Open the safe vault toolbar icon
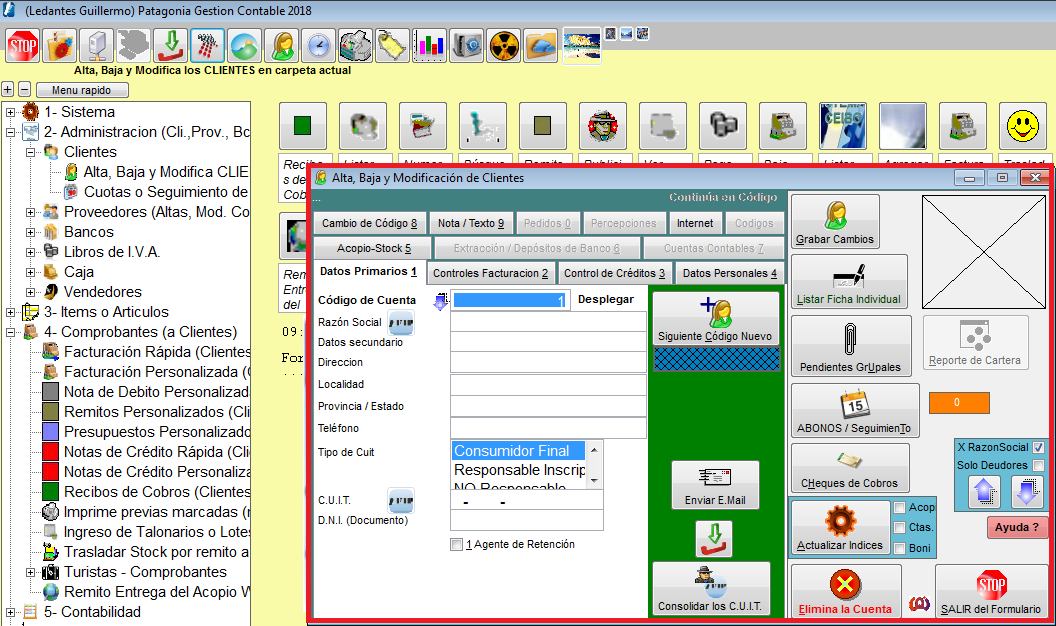The width and height of the screenshot is (1056, 626). pos(467,46)
